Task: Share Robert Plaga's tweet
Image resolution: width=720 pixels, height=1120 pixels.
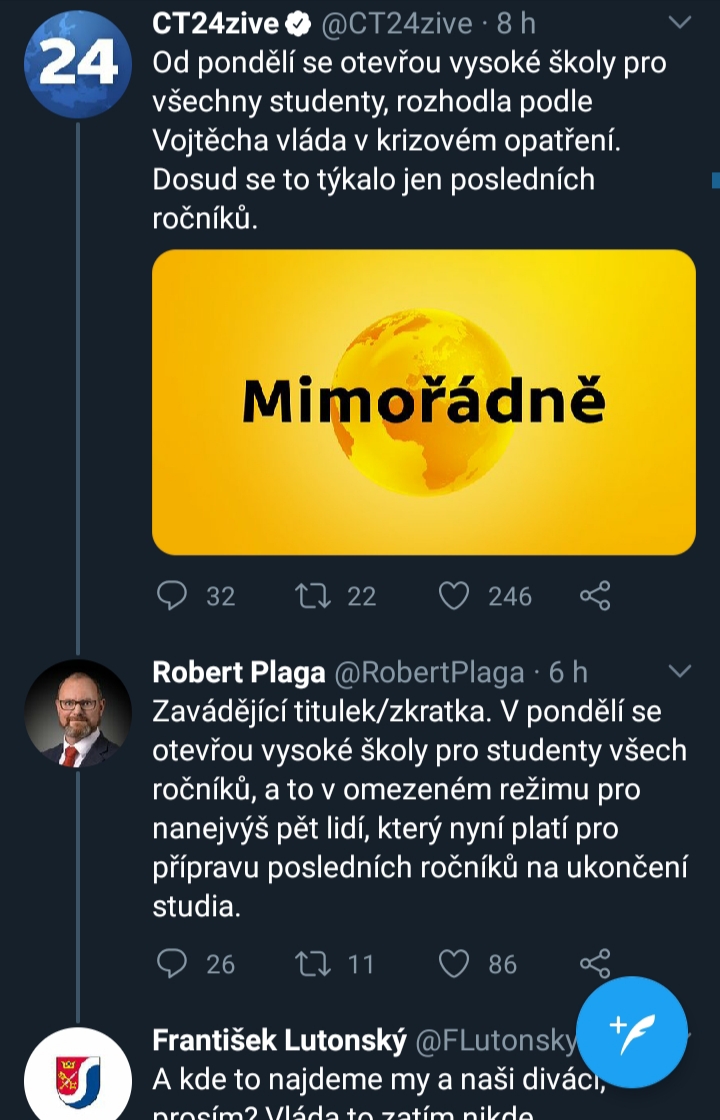Action: 595,963
